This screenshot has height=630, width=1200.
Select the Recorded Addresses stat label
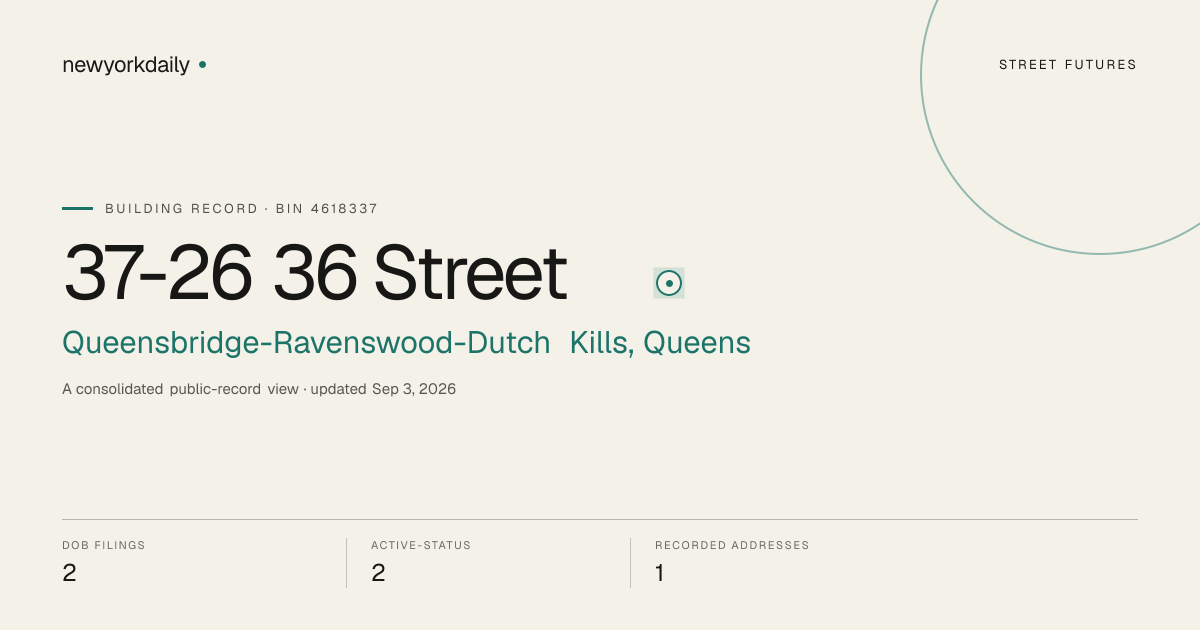[x=732, y=545]
